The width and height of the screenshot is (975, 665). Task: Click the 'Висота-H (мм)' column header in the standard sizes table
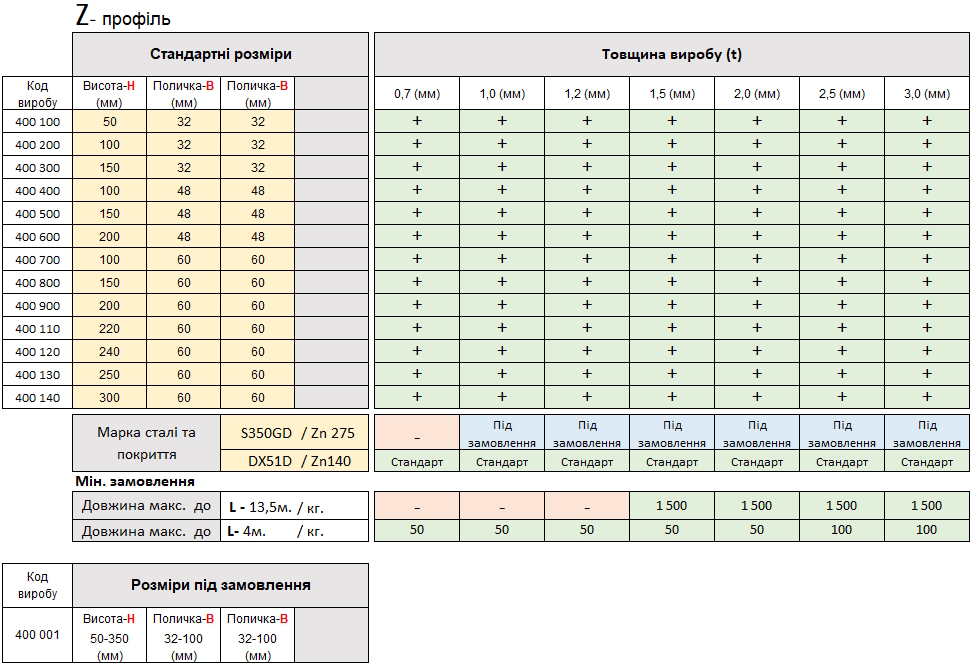(109, 94)
